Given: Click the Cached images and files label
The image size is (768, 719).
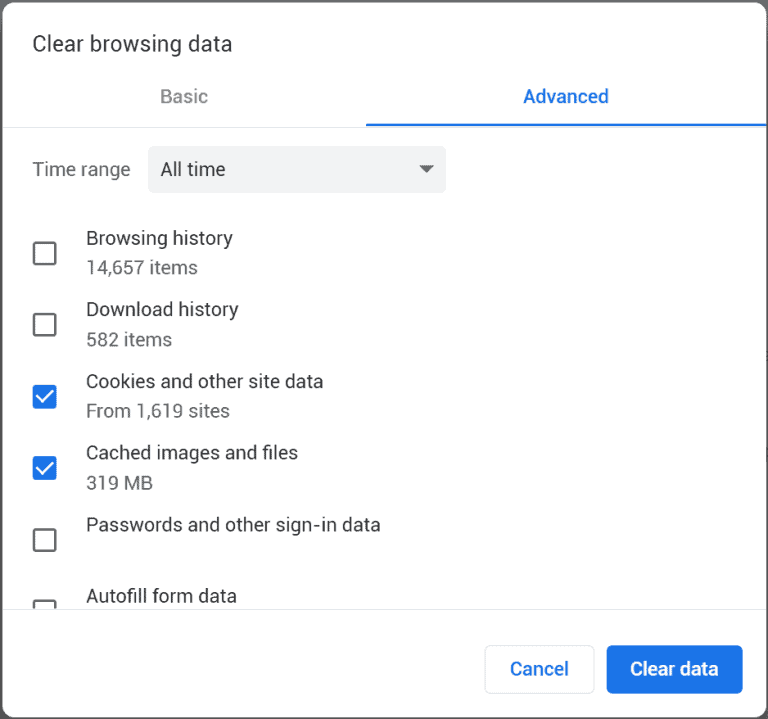Looking at the screenshot, I should tap(192, 453).
